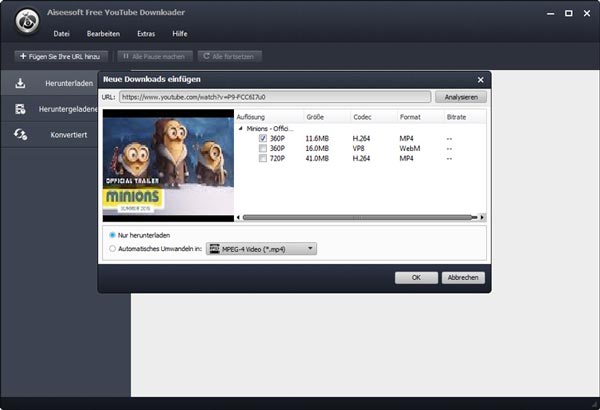Close the Aiseesoft Free YouTube Downloader window
600x410 pixels.
coord(587,13)
